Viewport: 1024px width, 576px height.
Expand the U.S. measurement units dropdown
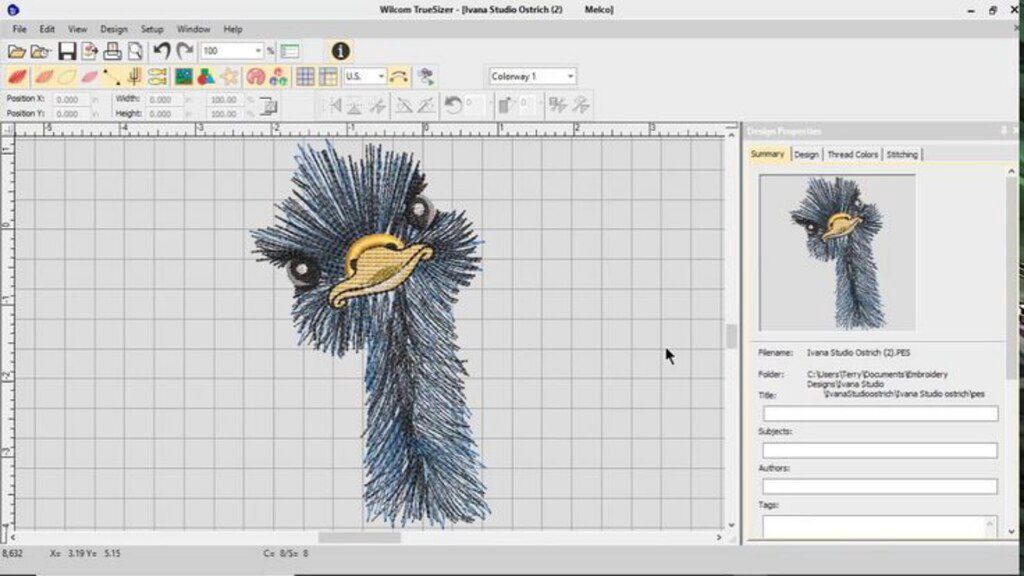pyautogui.click(x=381, y=76)
